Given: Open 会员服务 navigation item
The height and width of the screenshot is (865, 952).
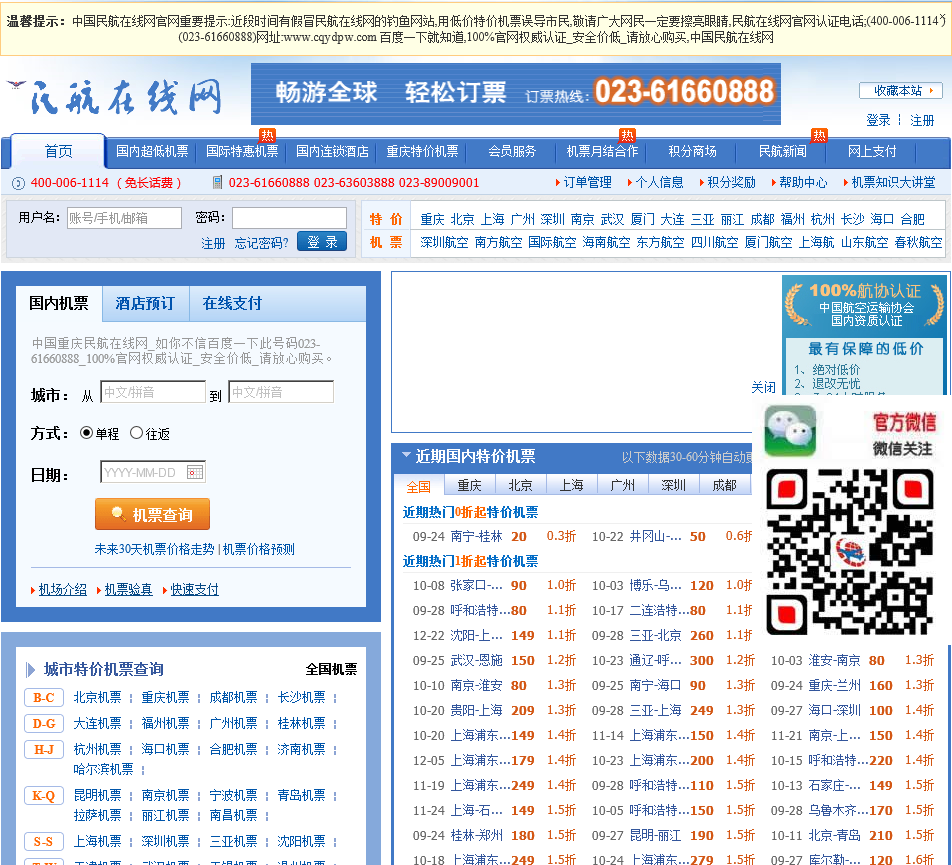Looking at the screenshot, I should point(512,151).
